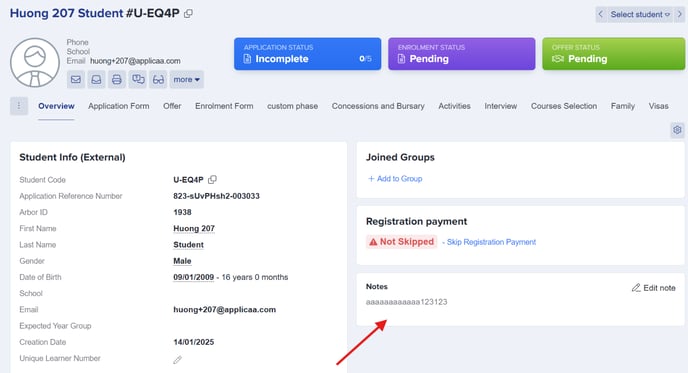Click the printer icon
Viewport: 688px width, 373px height.
click(117, 79)
